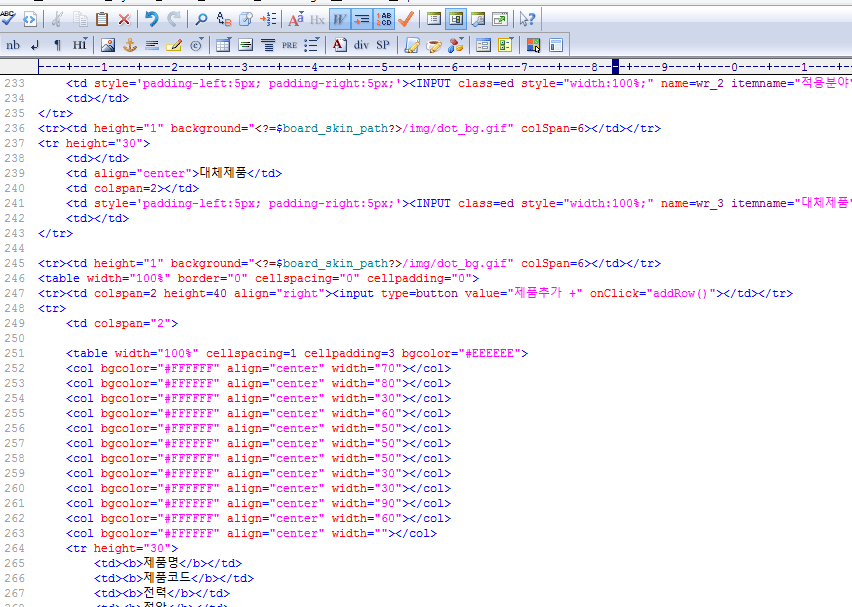The width and height of the screenshot is (852, 607).
Task: Open the Table insert dropdown
Action: tap(223, 45)
